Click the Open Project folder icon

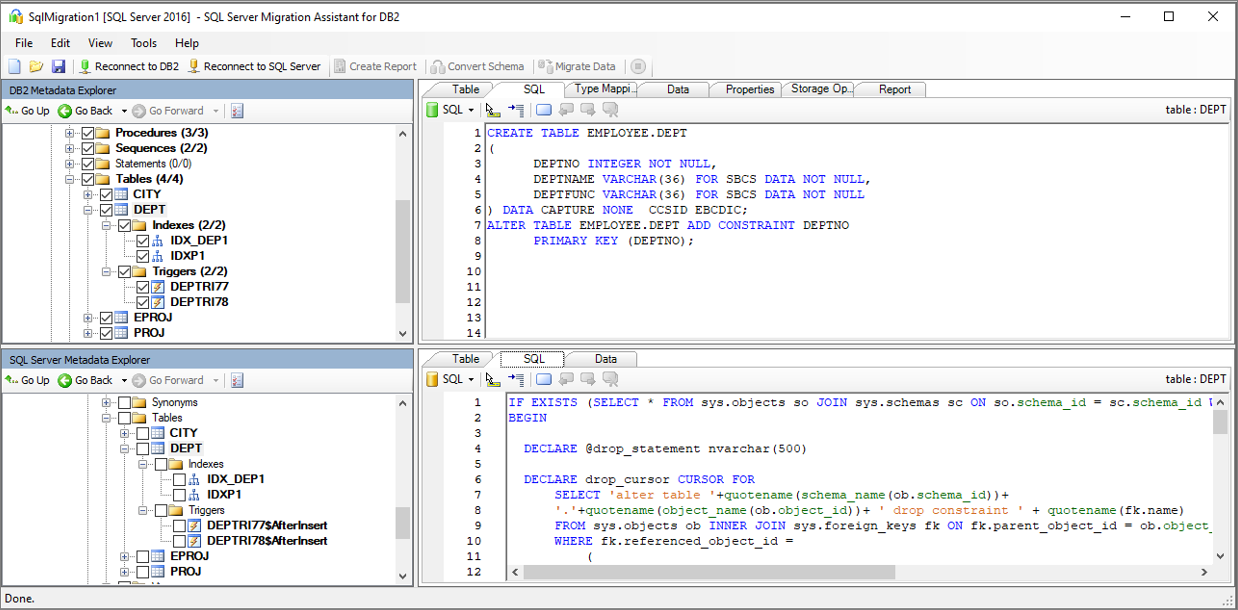tap(36, 67)
